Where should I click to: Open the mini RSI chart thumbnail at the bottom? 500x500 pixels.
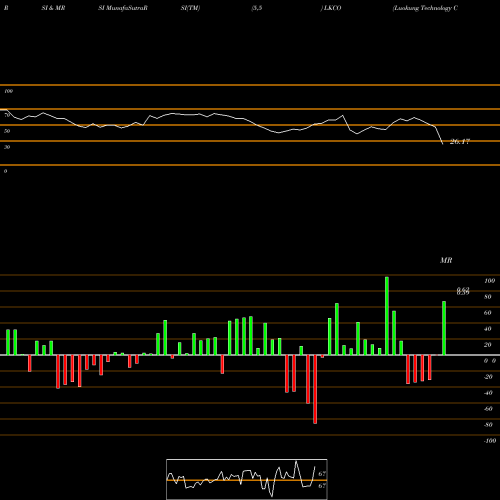click(x=247, y=479)
